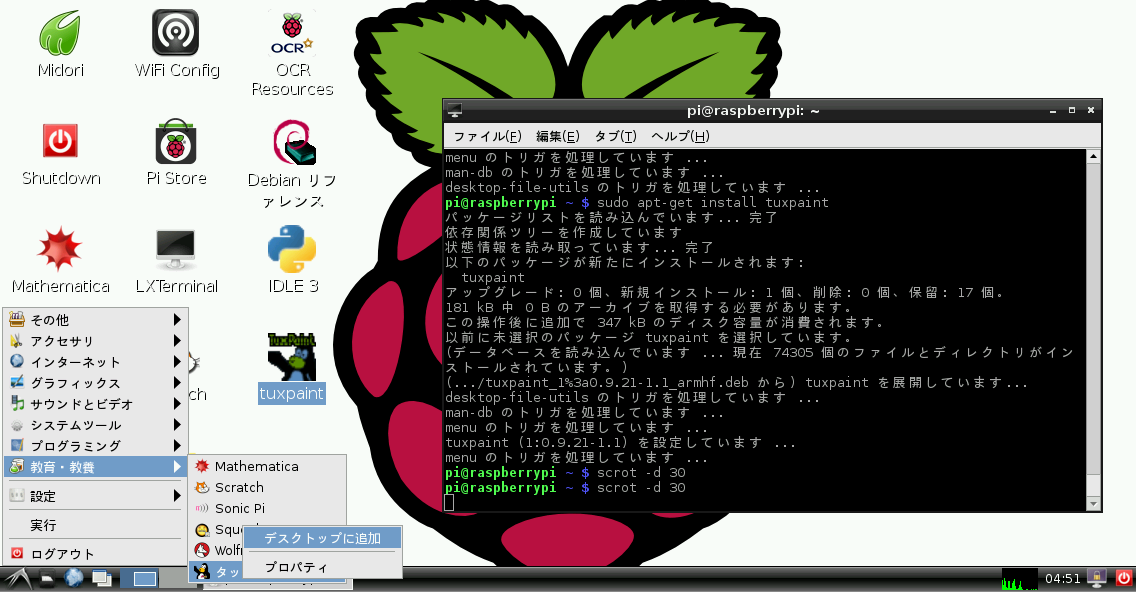The height and width of the screenshot is (592, 1136).
Task: Choose デスクトップに追加 in the context menu
Action: (x=322, y=538)
